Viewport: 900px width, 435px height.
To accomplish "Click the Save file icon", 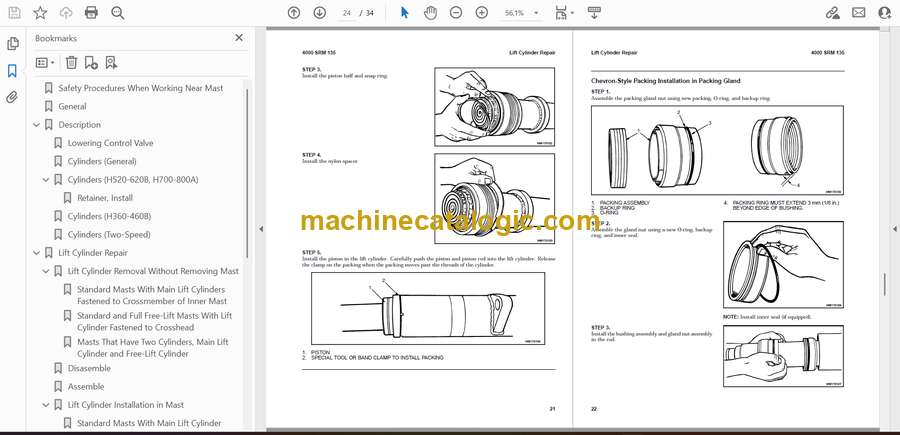I will pos(14,13).
